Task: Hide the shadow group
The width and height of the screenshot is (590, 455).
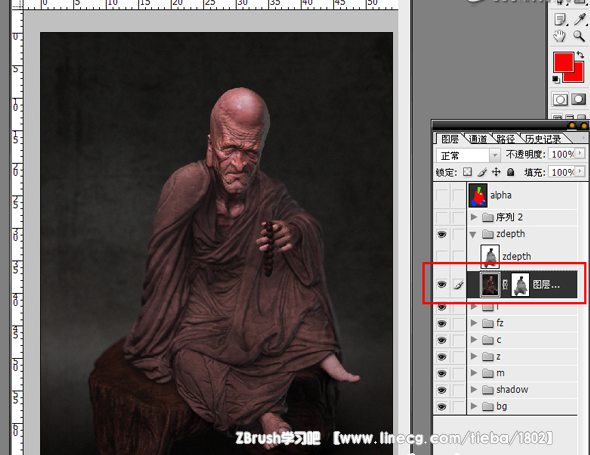Action: tap(442, 390)
